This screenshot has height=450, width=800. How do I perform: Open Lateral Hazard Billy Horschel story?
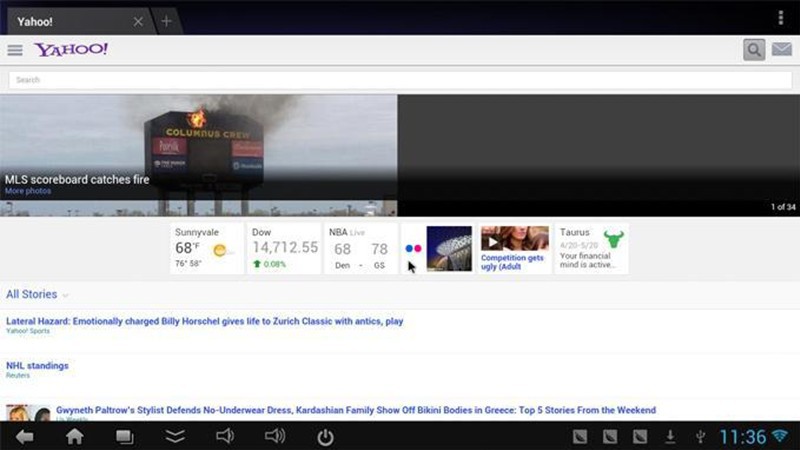coord(205,321)
